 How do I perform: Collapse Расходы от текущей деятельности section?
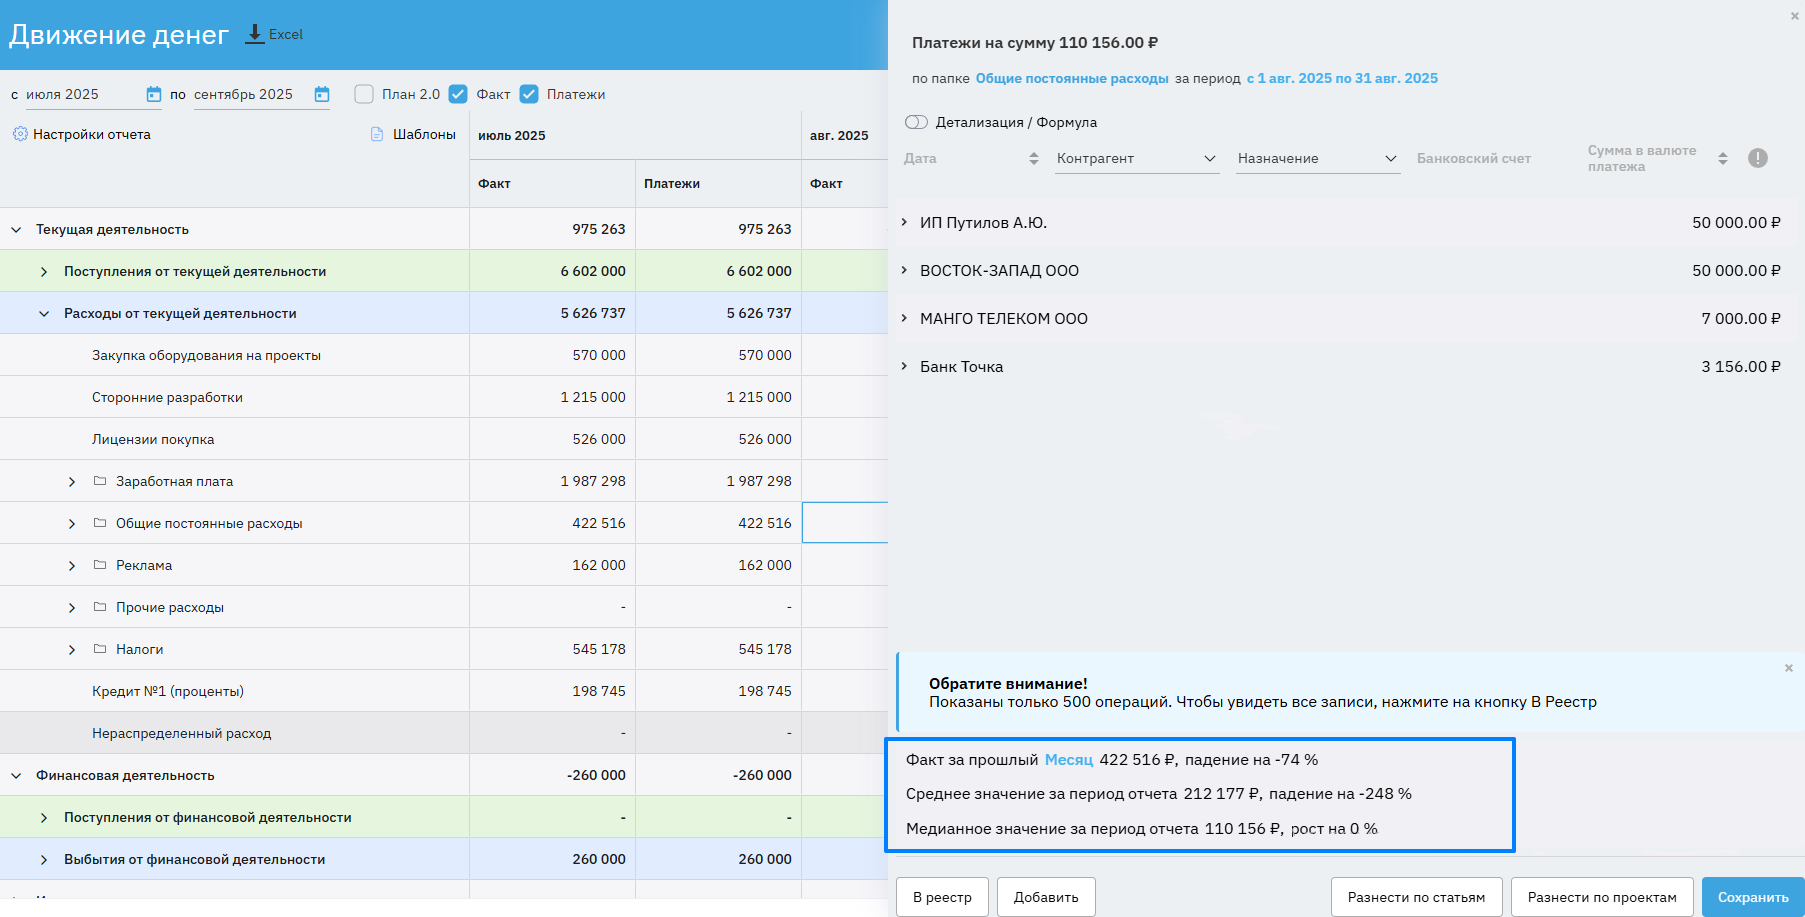point(44,314)
